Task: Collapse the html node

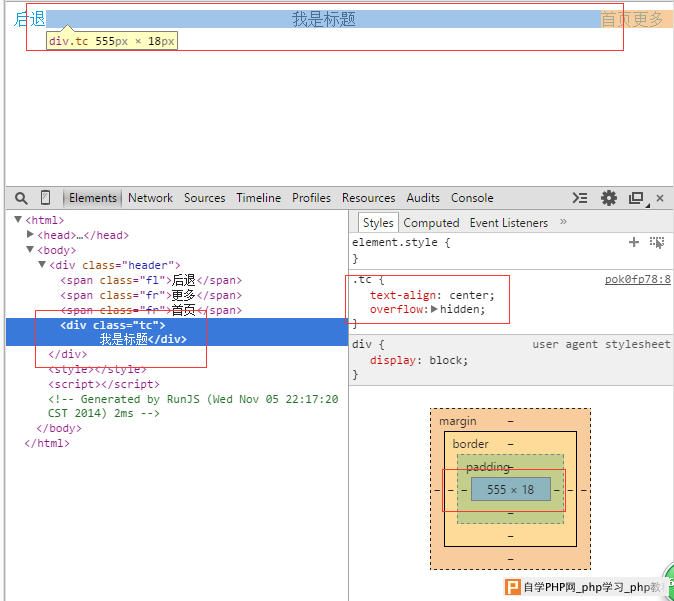Action: pos(18,220)
